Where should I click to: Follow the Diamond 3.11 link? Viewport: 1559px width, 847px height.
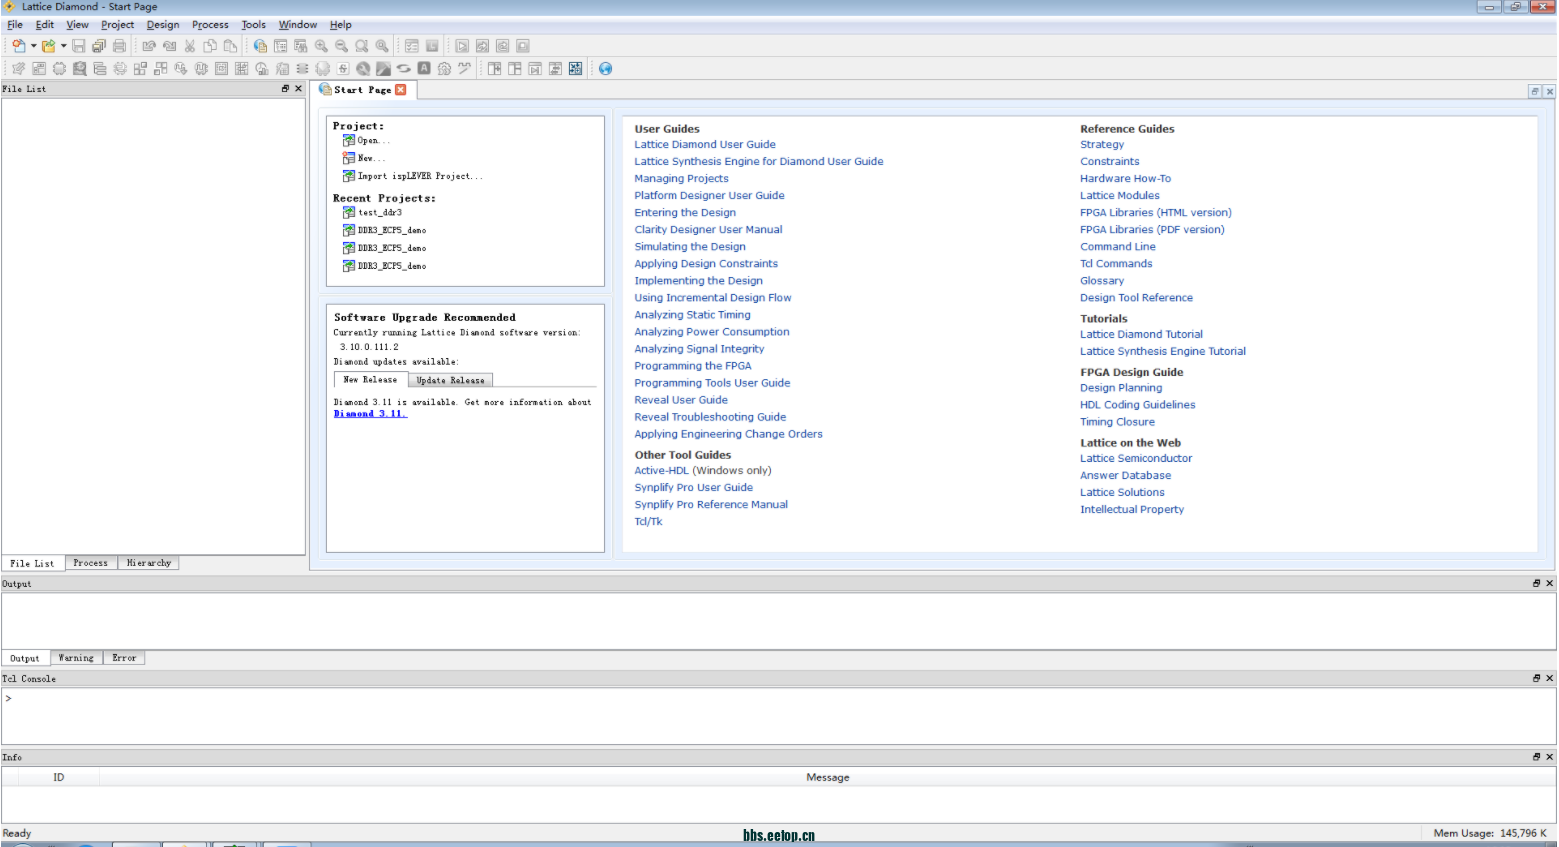[x=370, y=414]
